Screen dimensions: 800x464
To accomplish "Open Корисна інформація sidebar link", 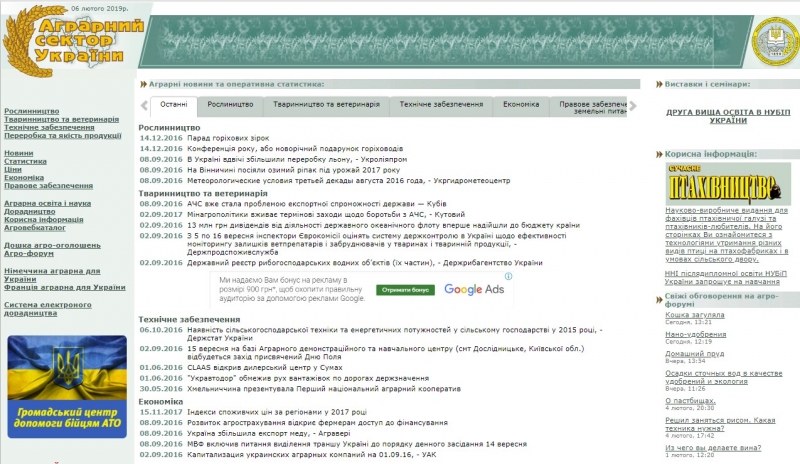I will point(43,219).
